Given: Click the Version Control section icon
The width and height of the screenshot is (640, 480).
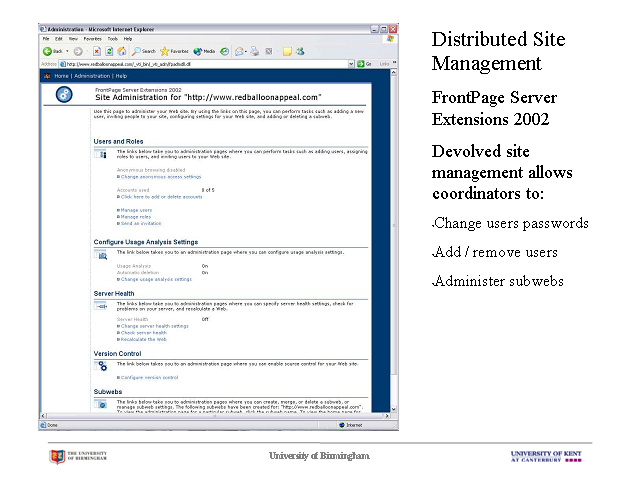Looking at the screenshot, I should [x=101, y=367].
